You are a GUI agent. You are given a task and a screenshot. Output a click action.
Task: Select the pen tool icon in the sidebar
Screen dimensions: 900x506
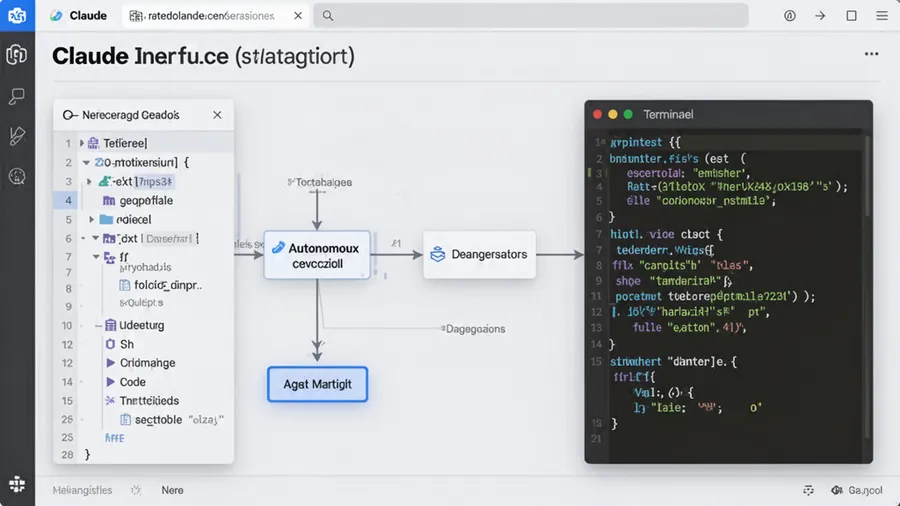pos(17,136)
